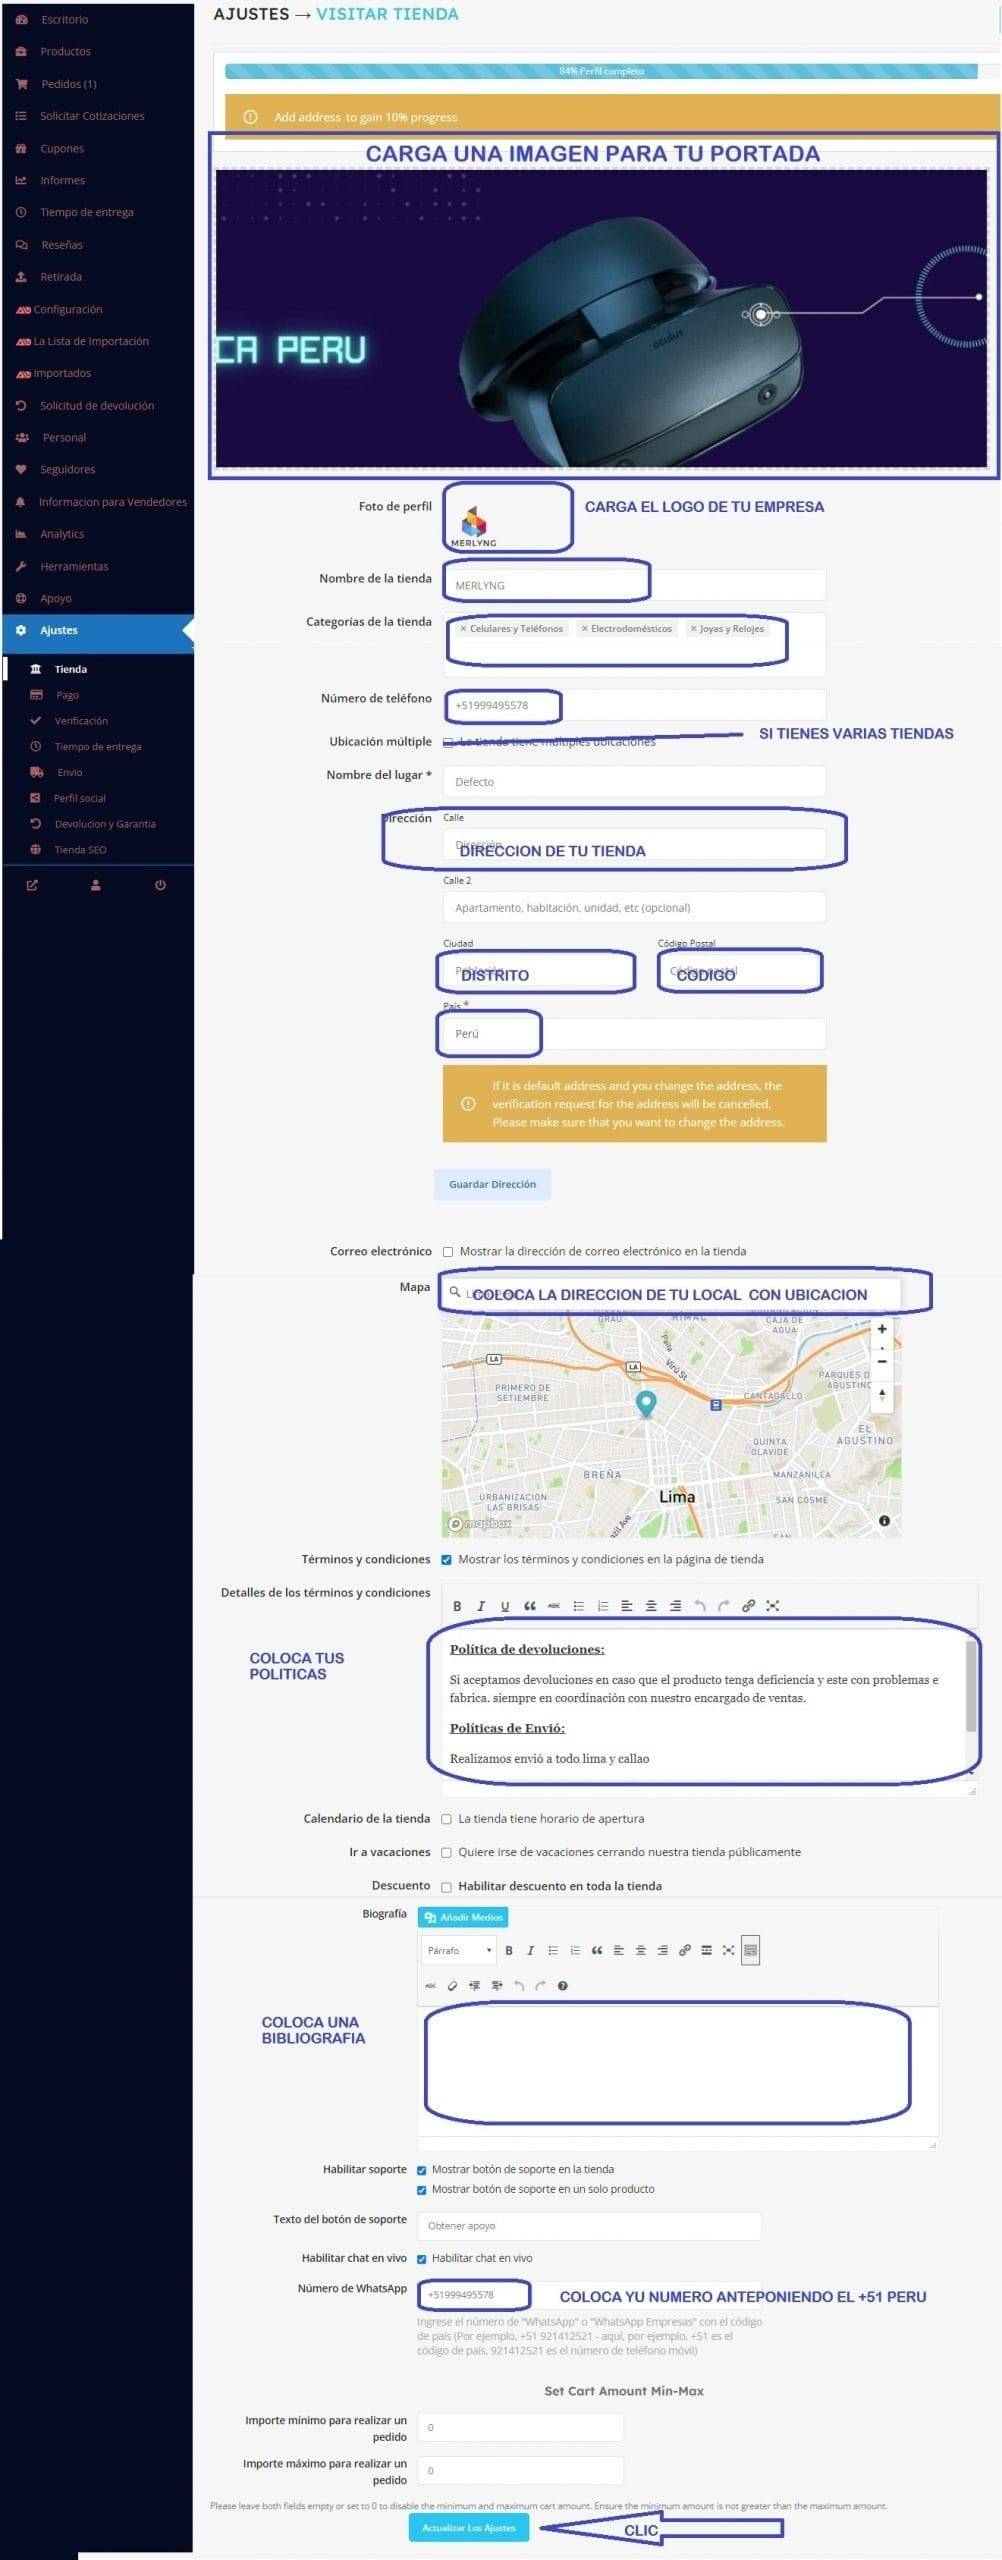This screenshot has width=1002, height=2560.
Task: Click the external-link icon in the sidebar footer
Action: pyautogui.click(x=32, y=885)
